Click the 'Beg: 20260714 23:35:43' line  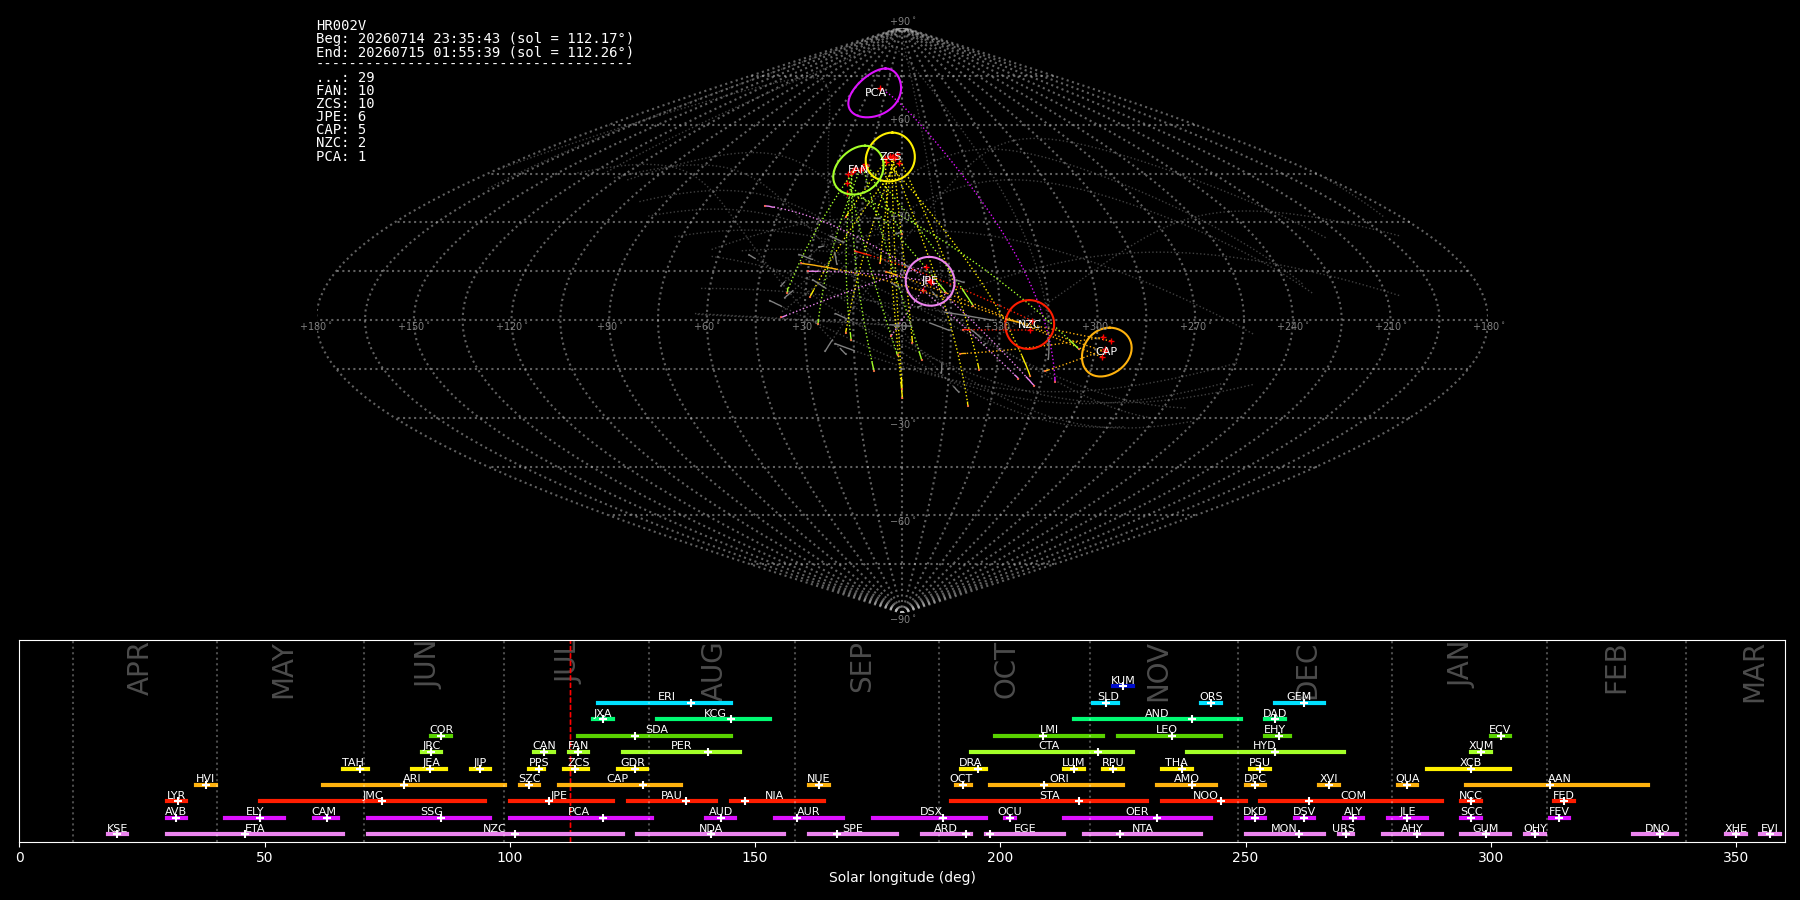(475, 39)
